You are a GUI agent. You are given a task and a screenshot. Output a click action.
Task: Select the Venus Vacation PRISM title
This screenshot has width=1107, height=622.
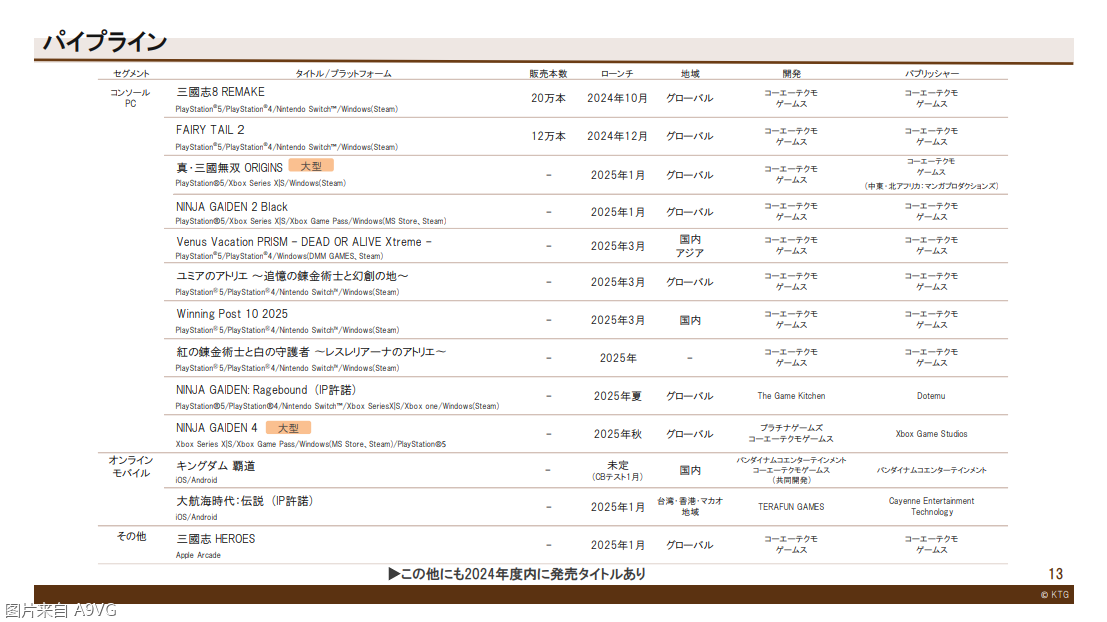(x=304, y=242)
